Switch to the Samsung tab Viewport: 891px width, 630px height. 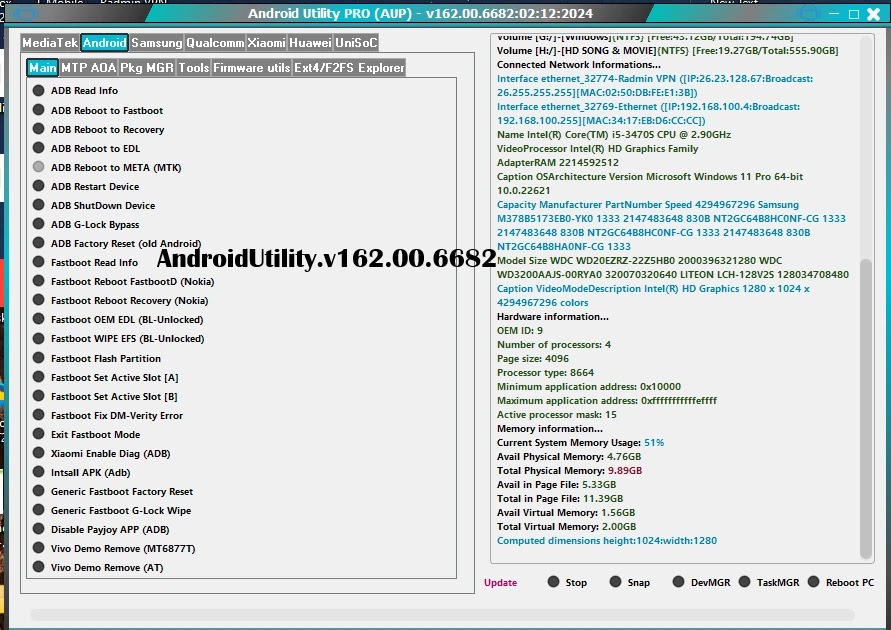pyautogui.click(x=156, y=43)
